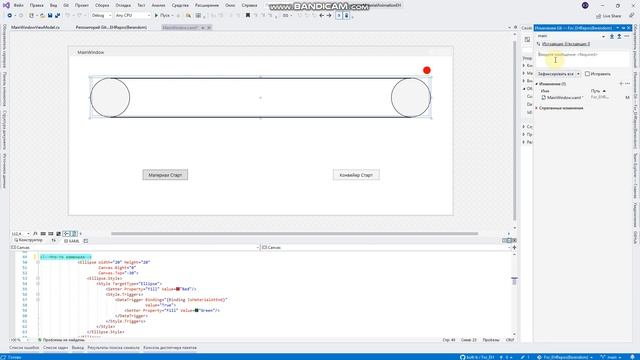Click the Visual Studio logo icon
Screen dimensions: 640x360
[x=6, y=5]
